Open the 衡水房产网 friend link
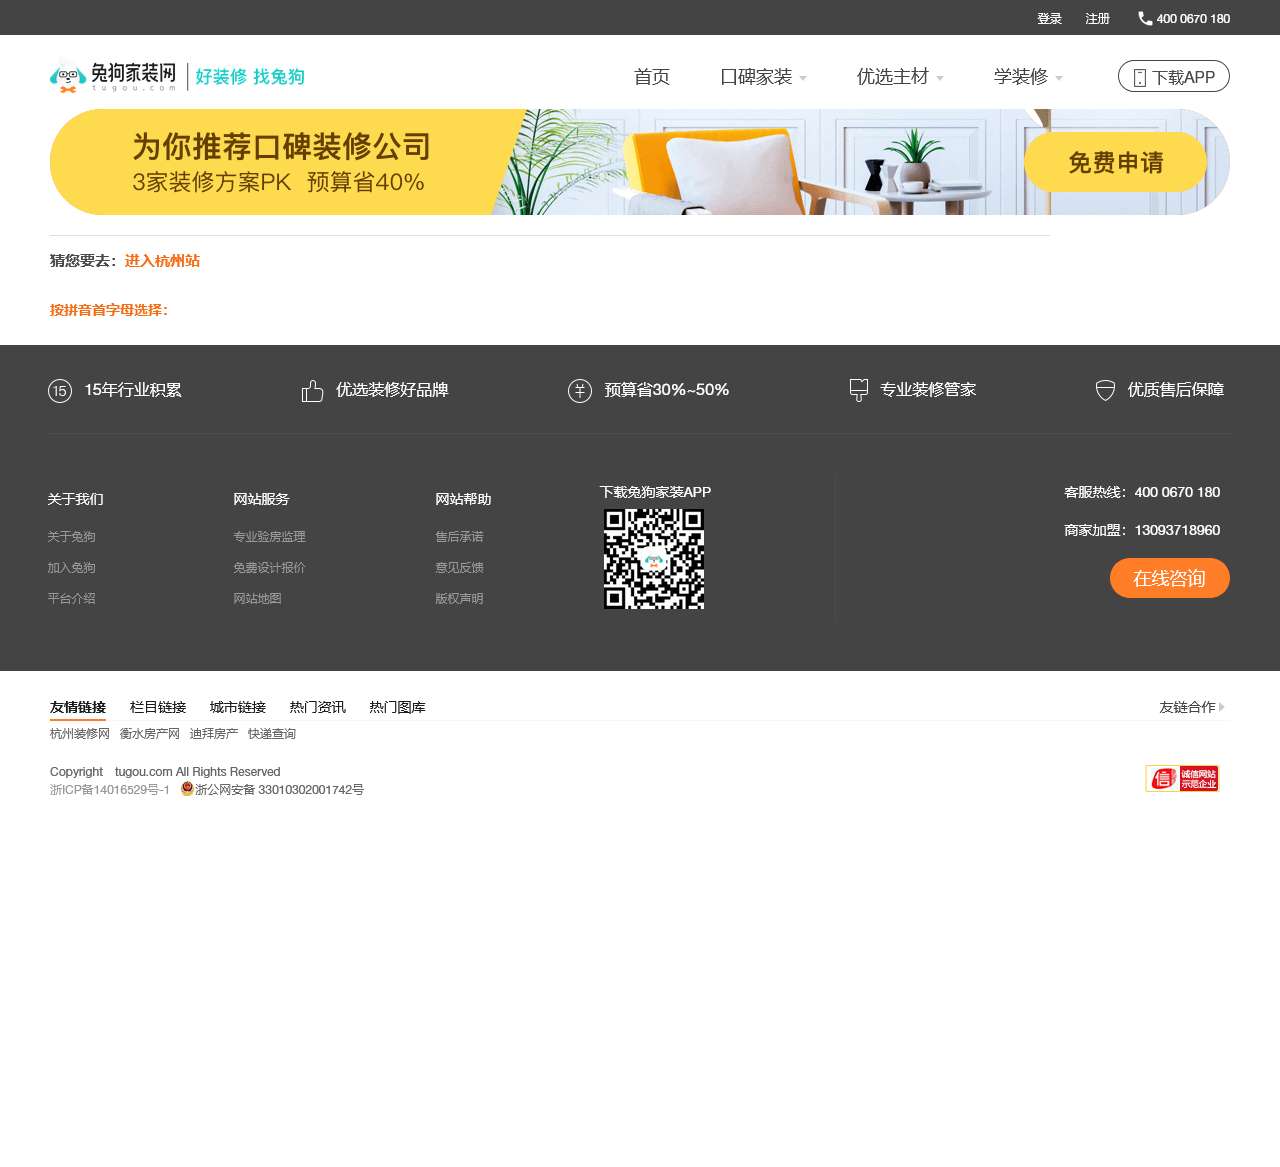The image size is (1280, 1167). coord(150,734)
